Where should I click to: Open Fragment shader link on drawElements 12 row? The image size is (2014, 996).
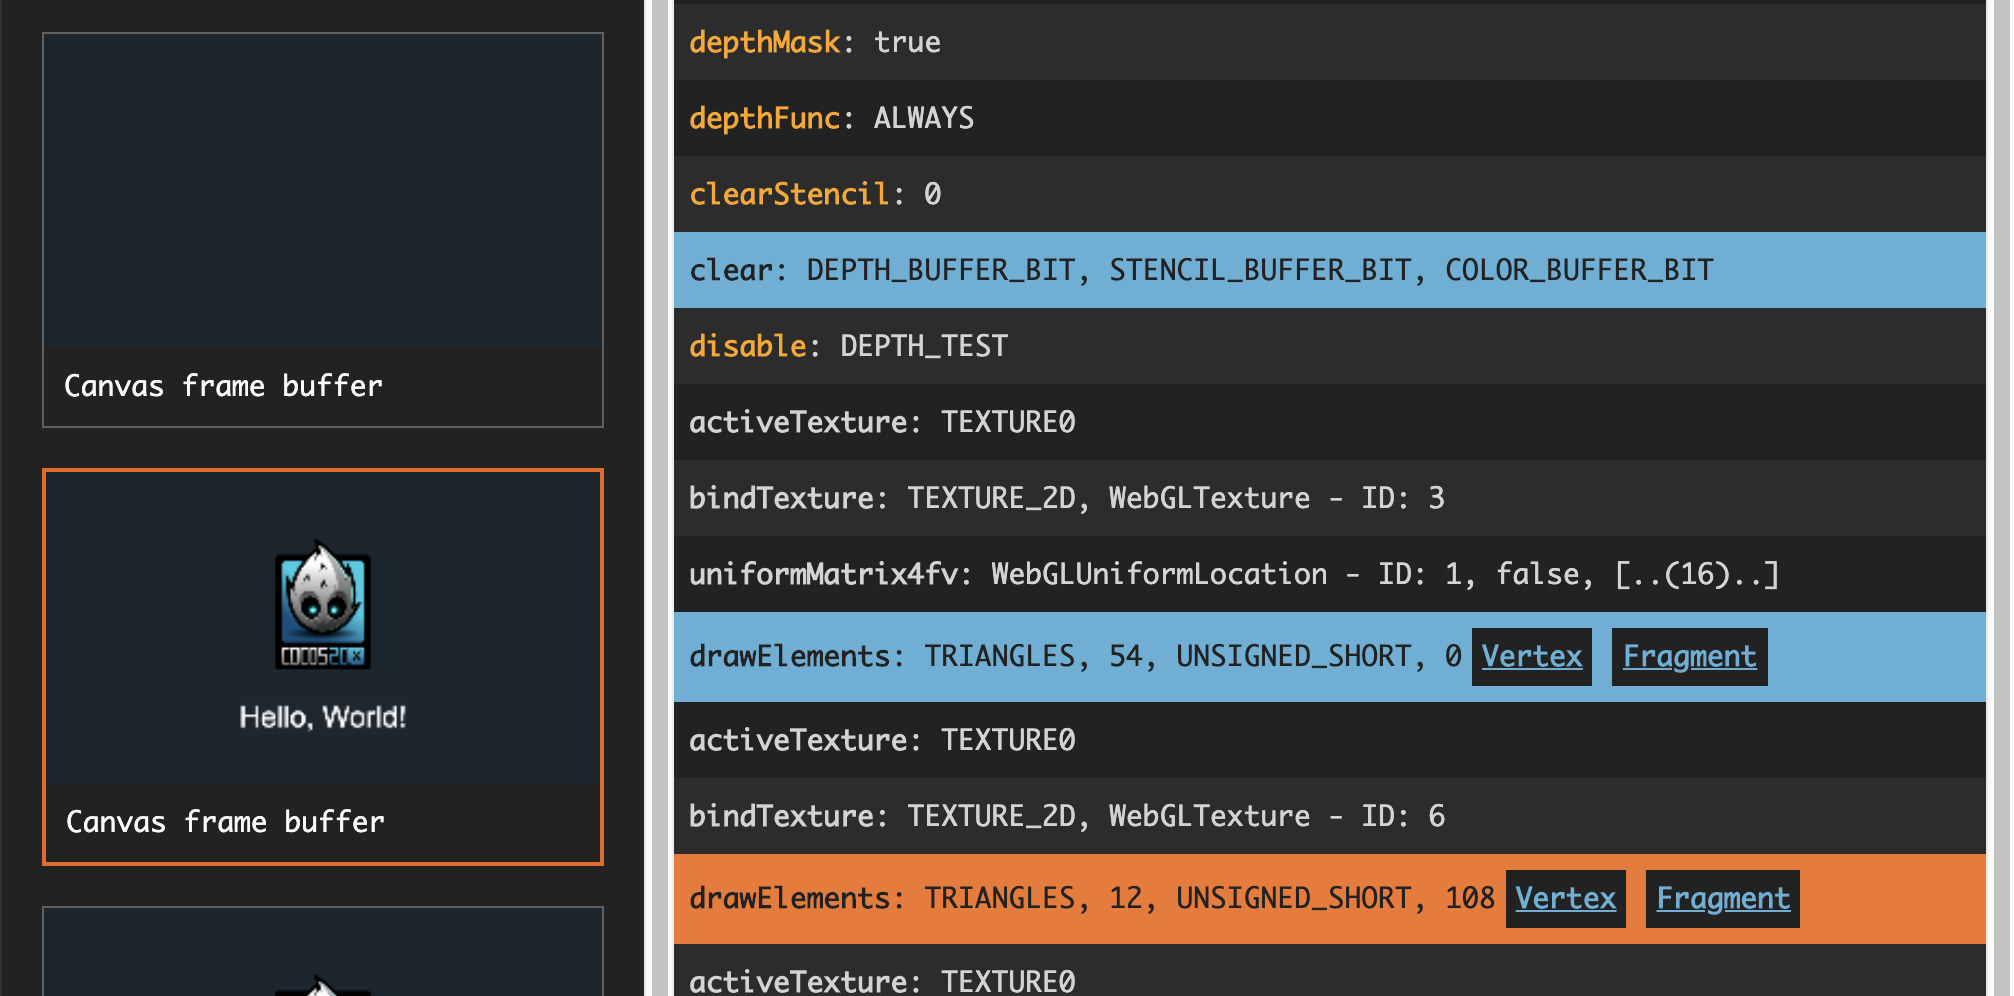(1723, 899)
